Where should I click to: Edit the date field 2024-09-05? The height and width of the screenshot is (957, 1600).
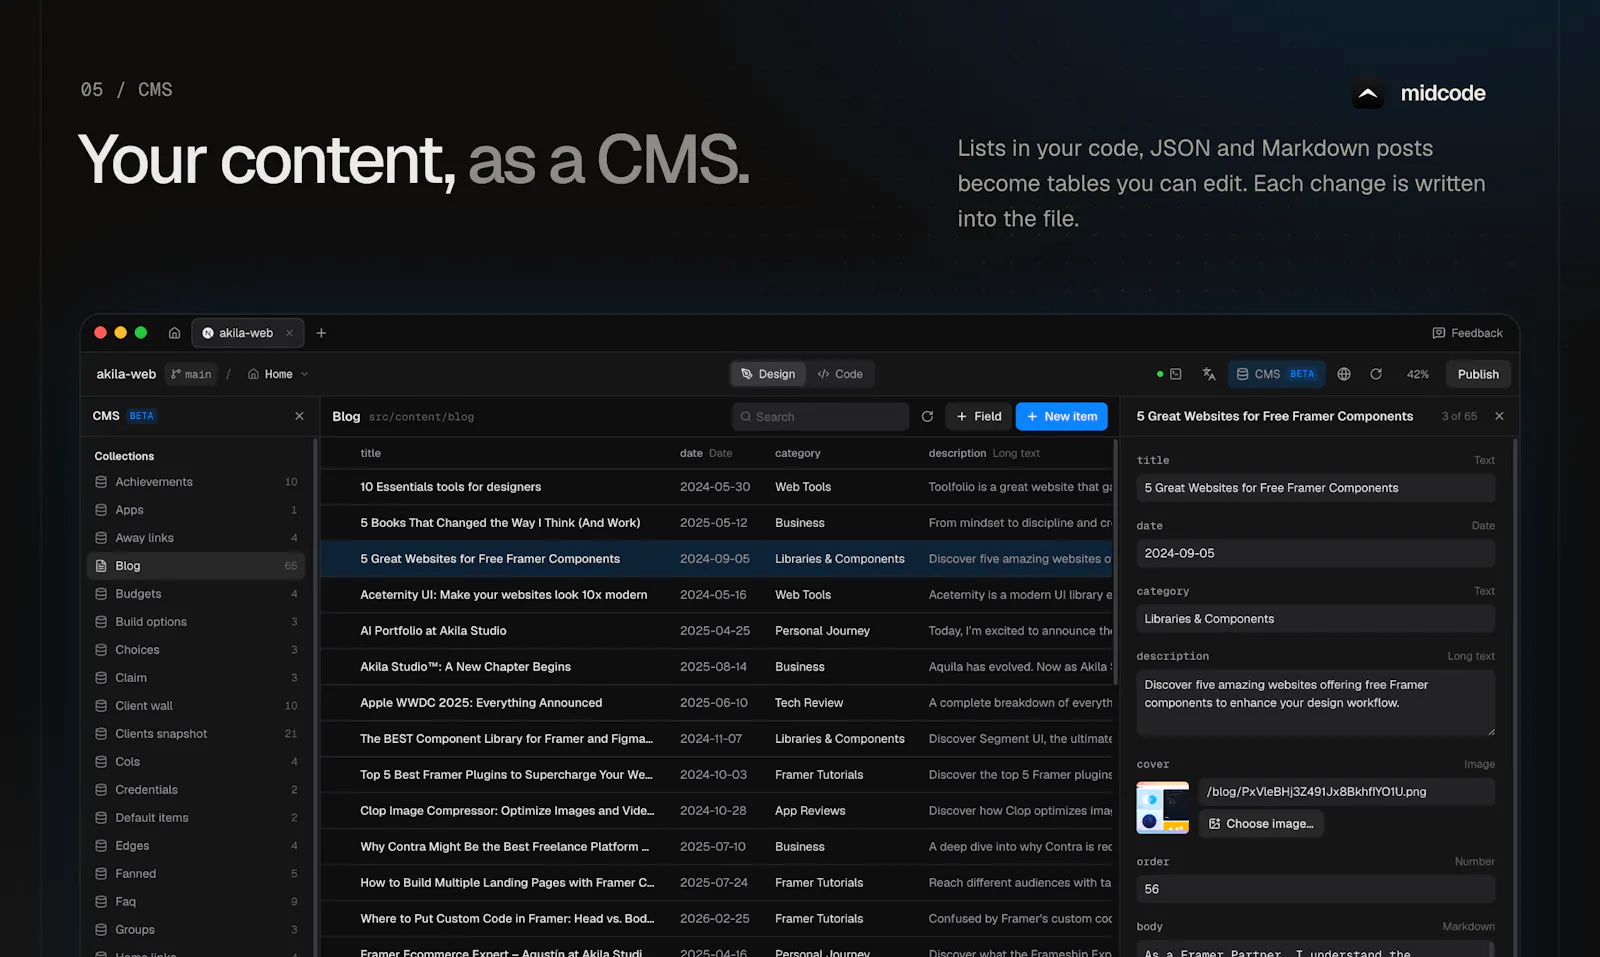(1315, 553)
